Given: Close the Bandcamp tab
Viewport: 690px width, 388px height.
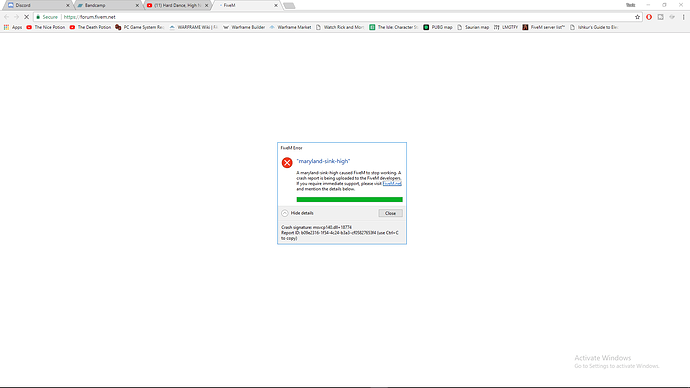Looking at the screenshot, I should point(137,5).
